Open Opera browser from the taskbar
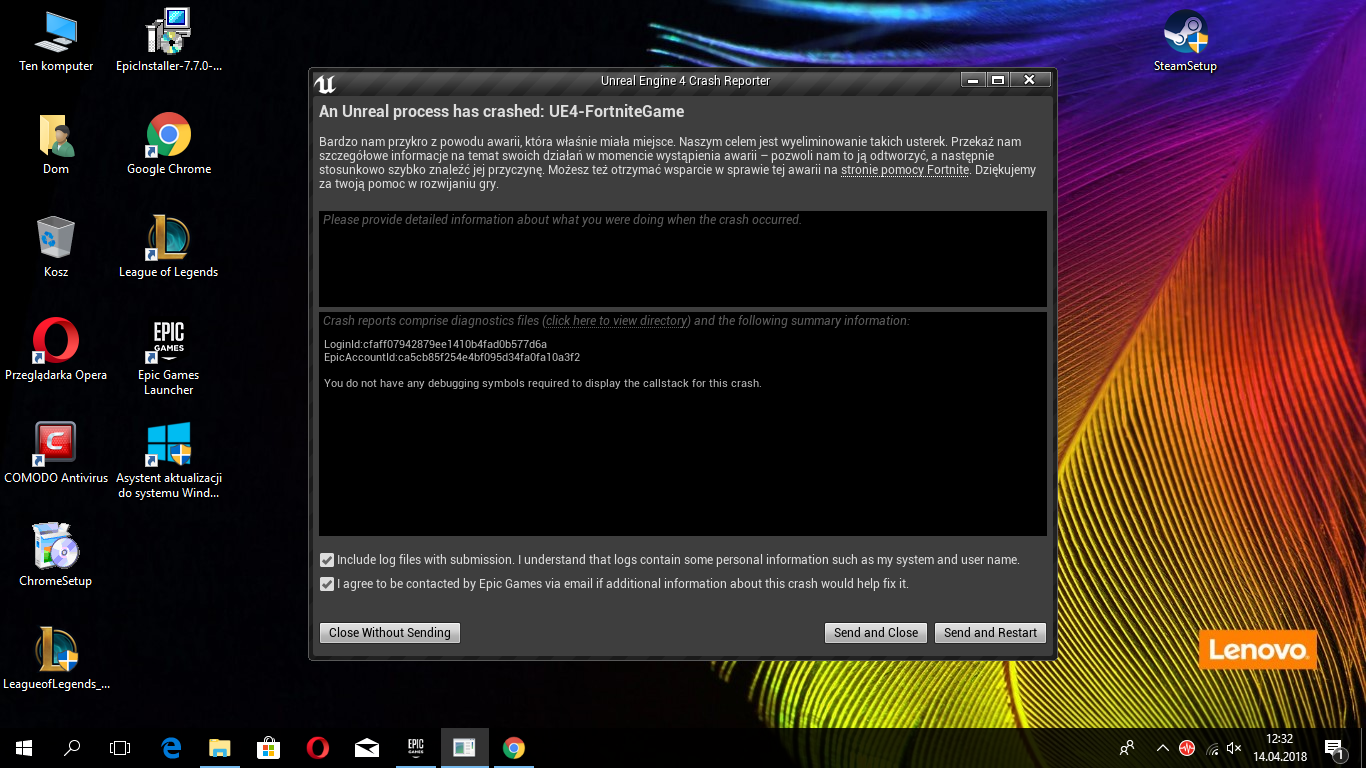The image size is (1366, 768). click(318, 748)
